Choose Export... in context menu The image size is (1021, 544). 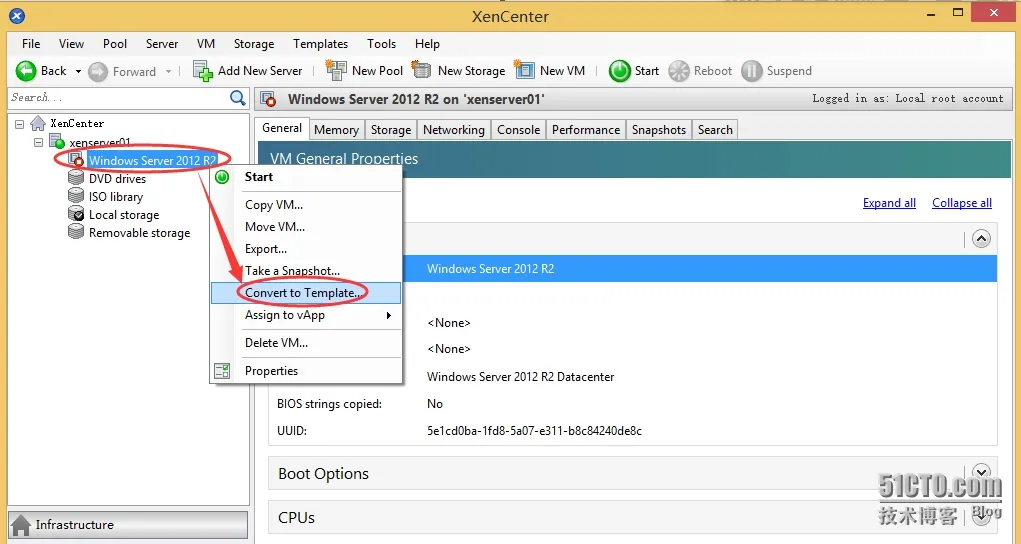(x=305, y=249)
